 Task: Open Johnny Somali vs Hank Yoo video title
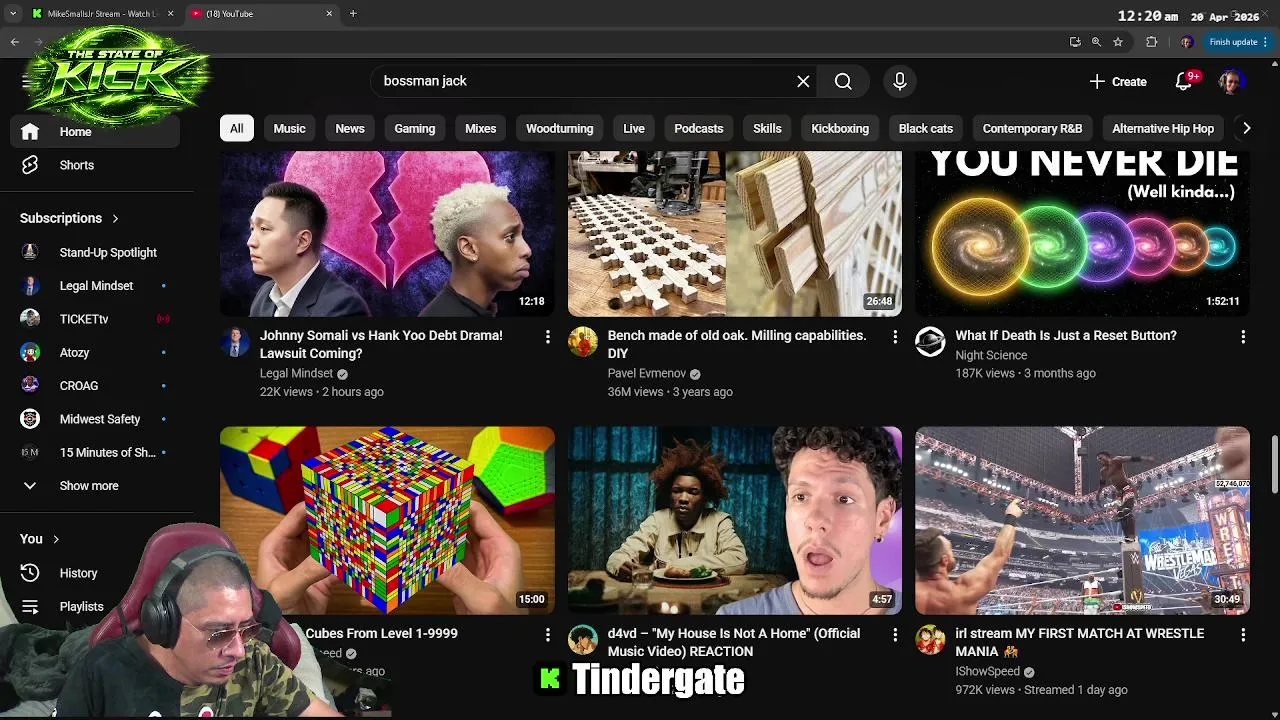[381, 344]
